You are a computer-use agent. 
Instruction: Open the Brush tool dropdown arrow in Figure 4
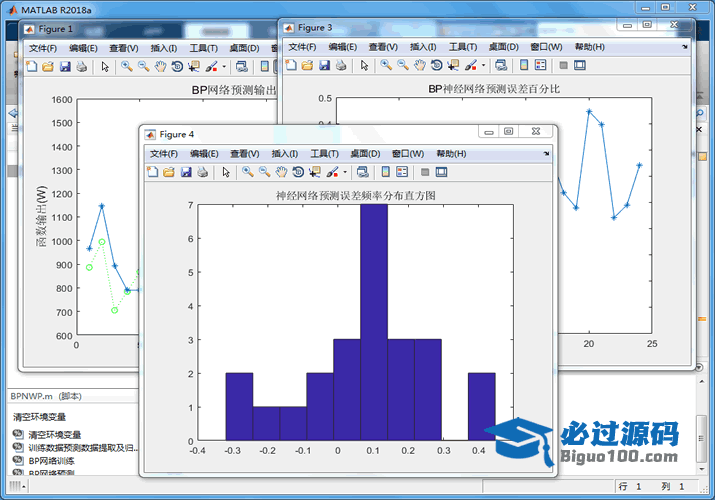[345, 172]
